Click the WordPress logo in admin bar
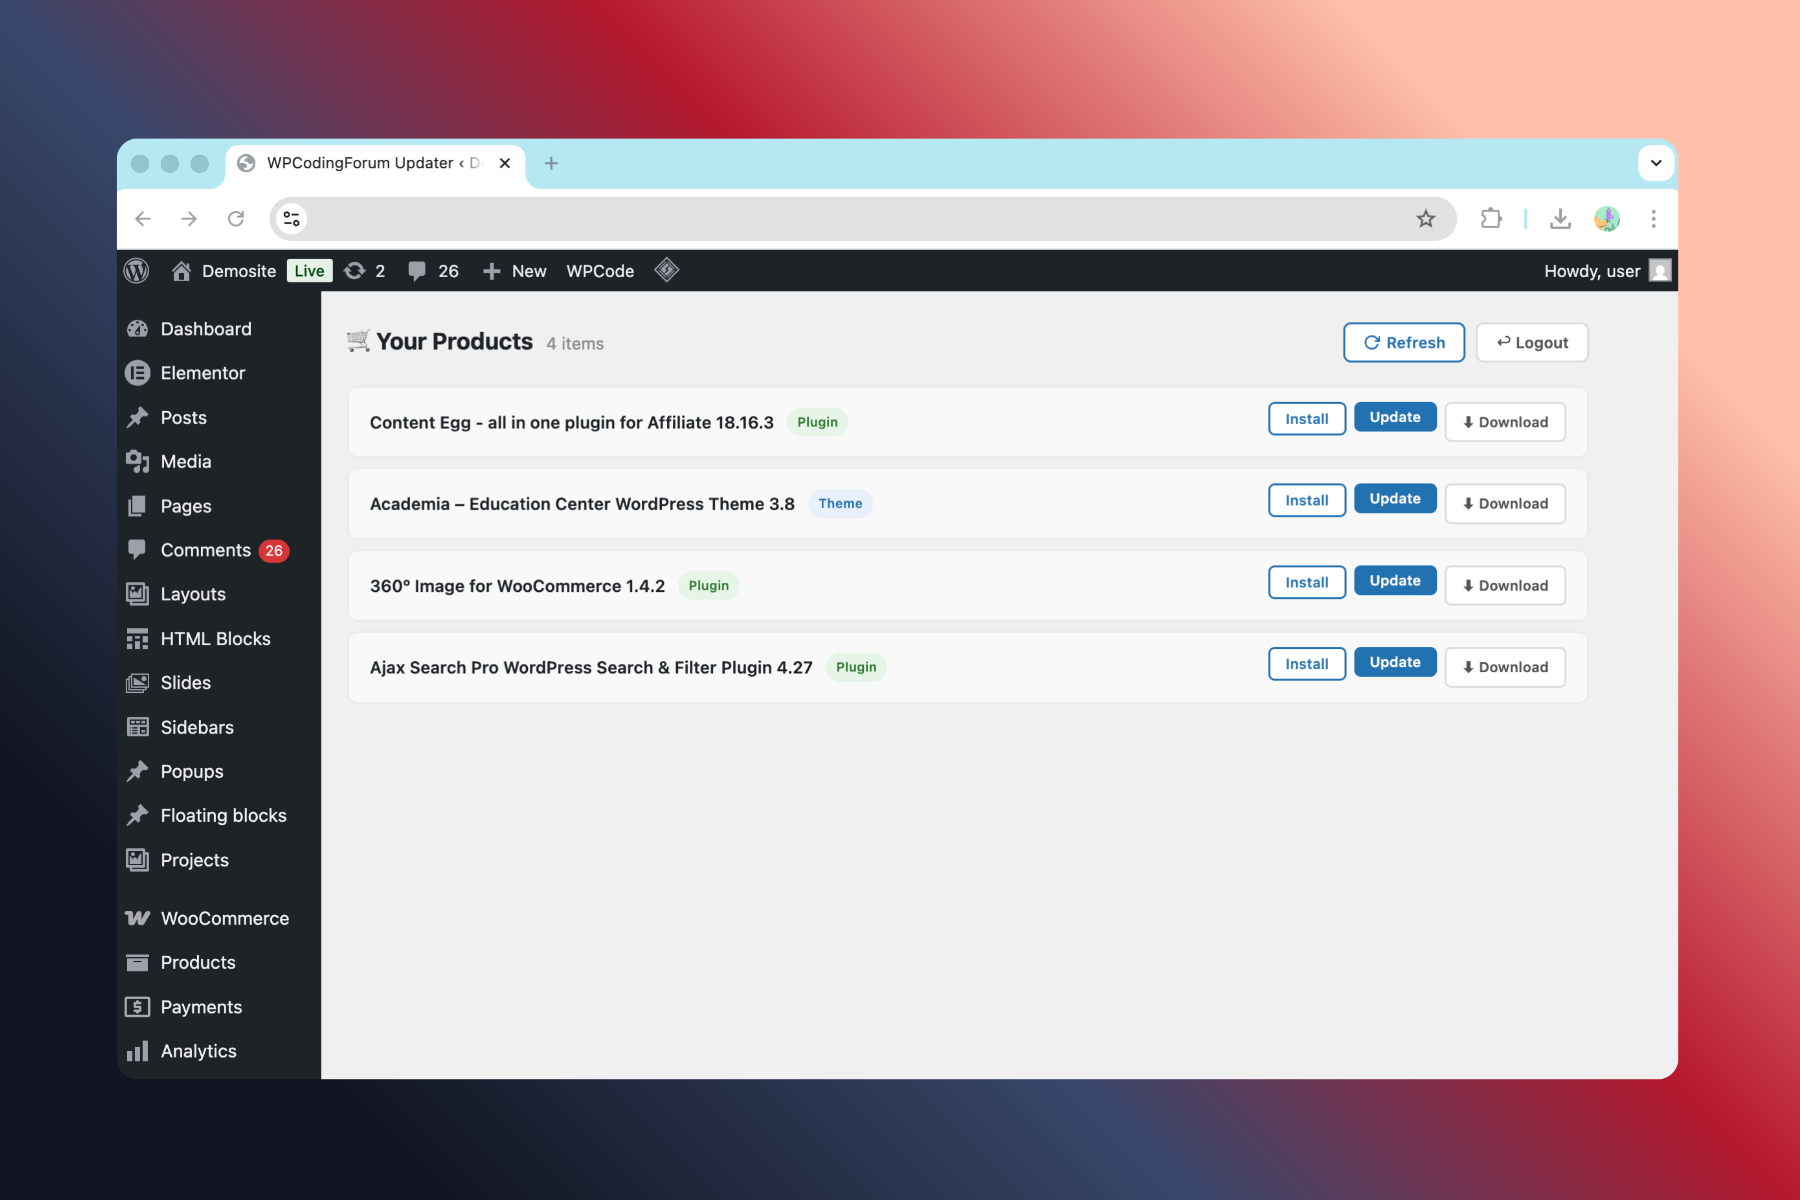1800x1200 pixels. click(137, 271)
